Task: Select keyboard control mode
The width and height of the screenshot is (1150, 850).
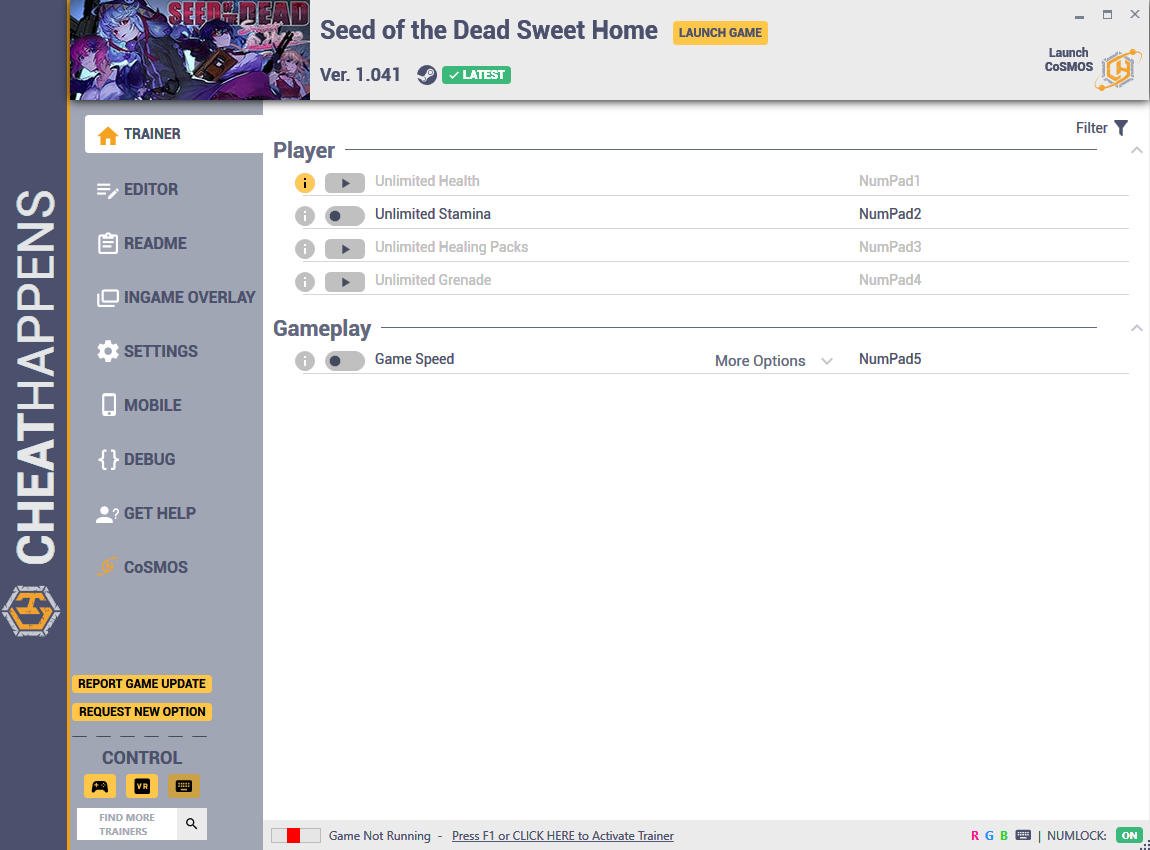Action: [183, 786]
